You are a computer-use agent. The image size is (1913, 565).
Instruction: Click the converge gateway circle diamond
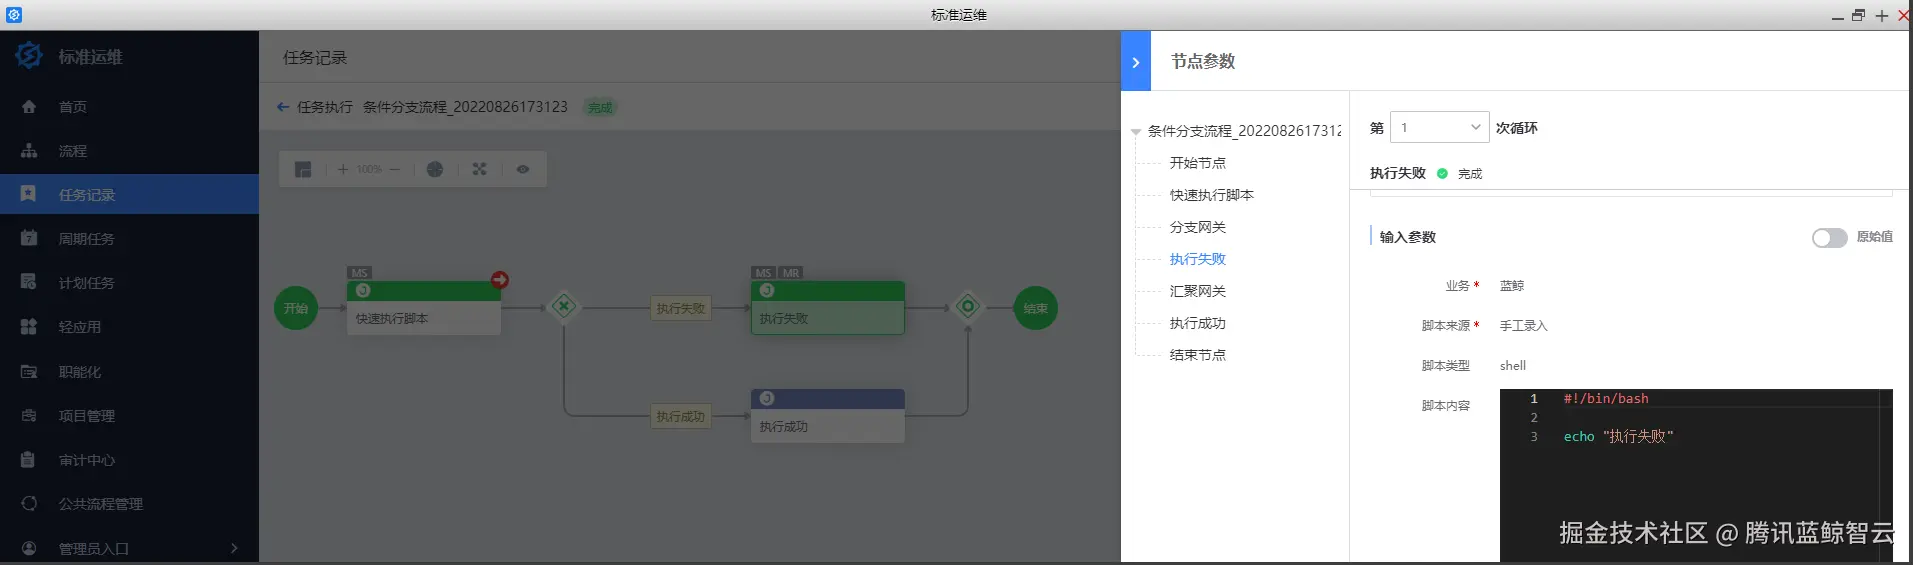click(x=968, y=306)
